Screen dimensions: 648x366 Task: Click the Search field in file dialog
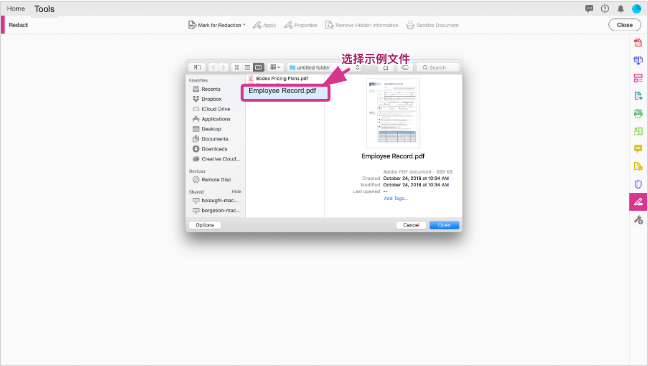438,67
